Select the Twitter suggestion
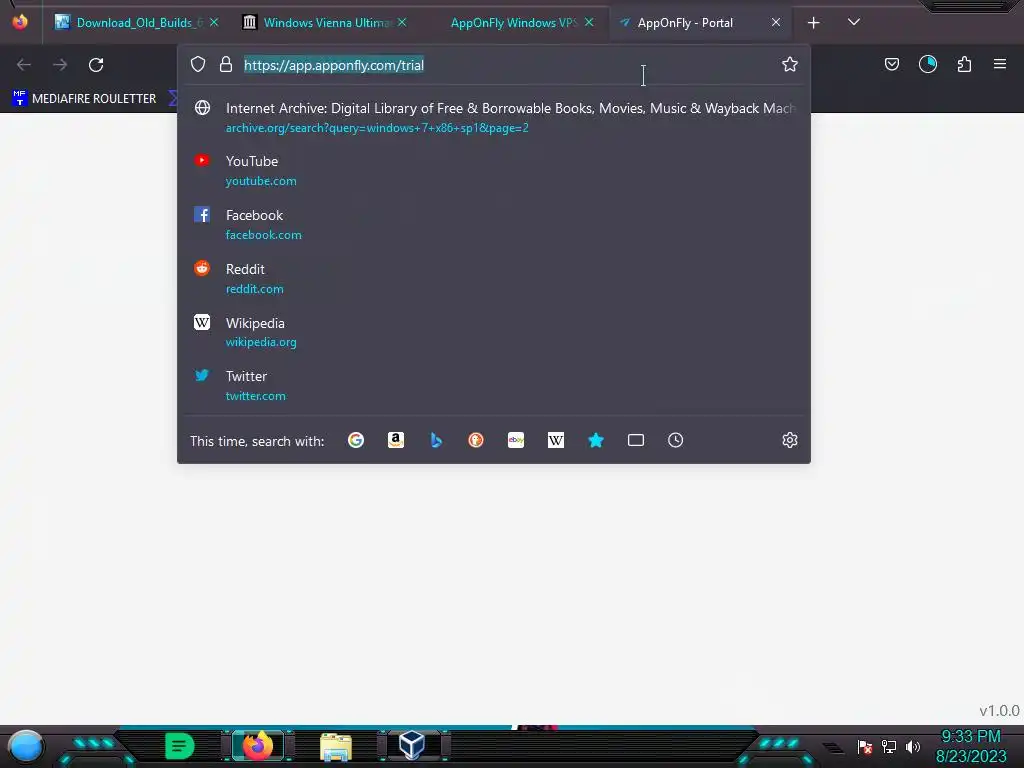The width and height of the screenshot is (1024, 768). pyautogui.click(x=494, y=386)
